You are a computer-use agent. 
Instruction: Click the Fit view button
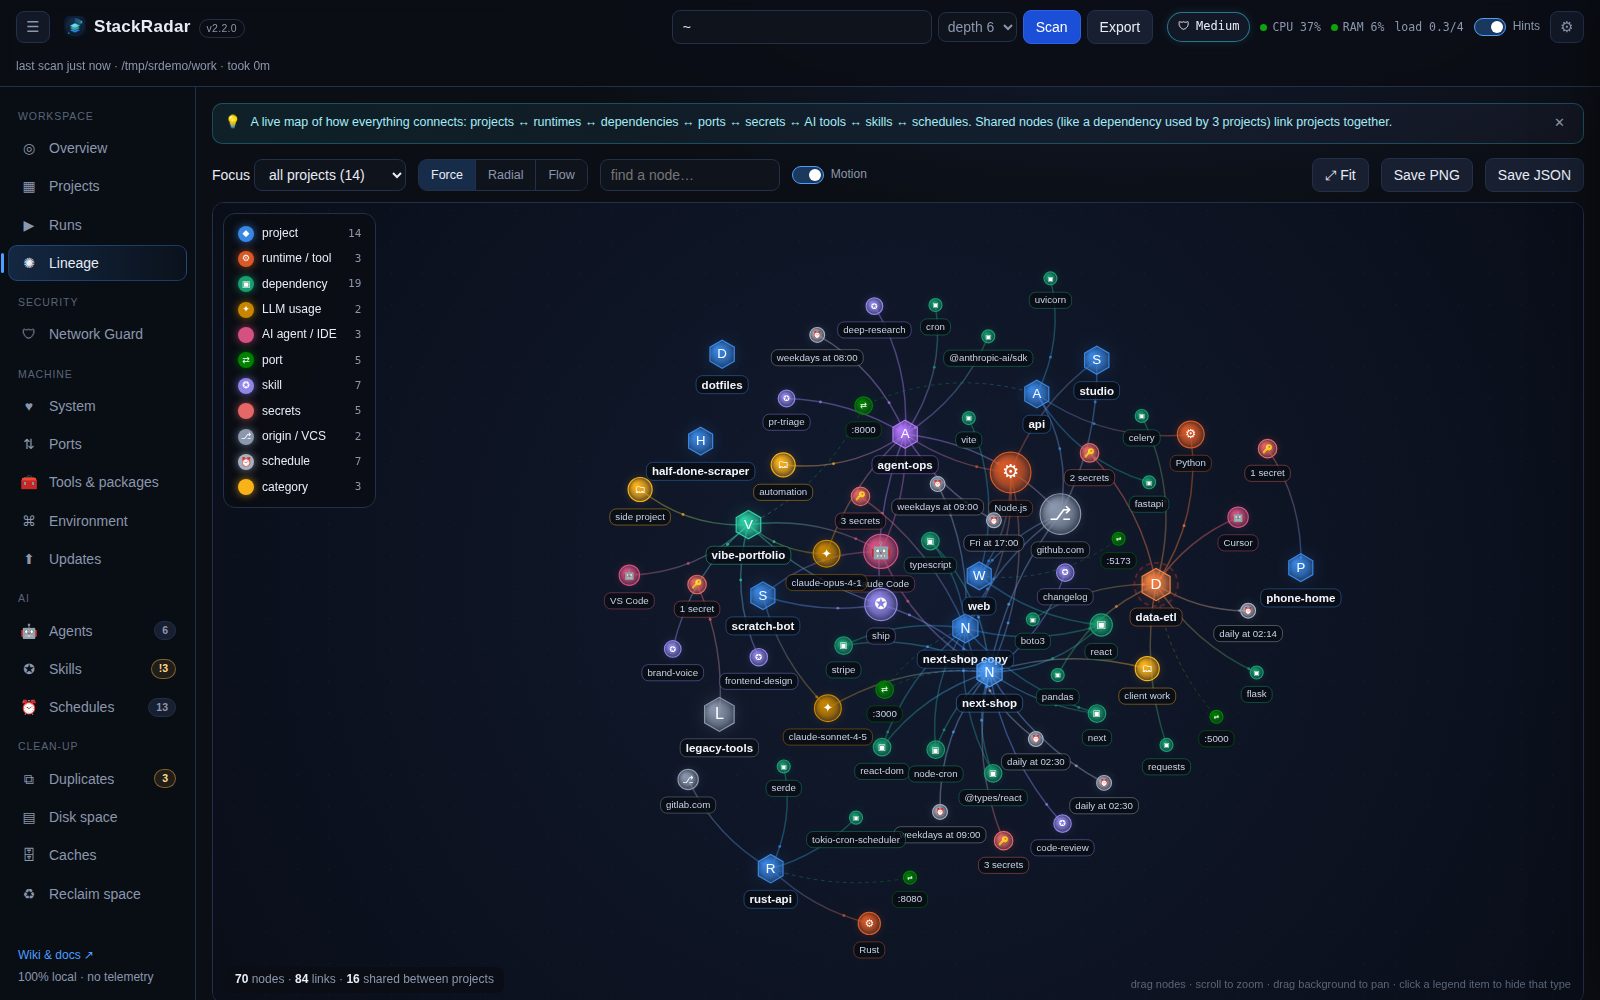(1340, 175)
